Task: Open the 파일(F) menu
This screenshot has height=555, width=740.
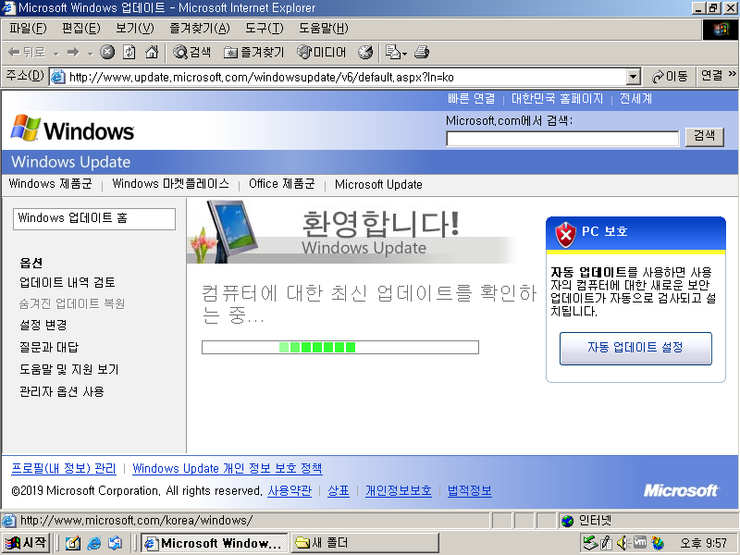Action: [28, 29]
